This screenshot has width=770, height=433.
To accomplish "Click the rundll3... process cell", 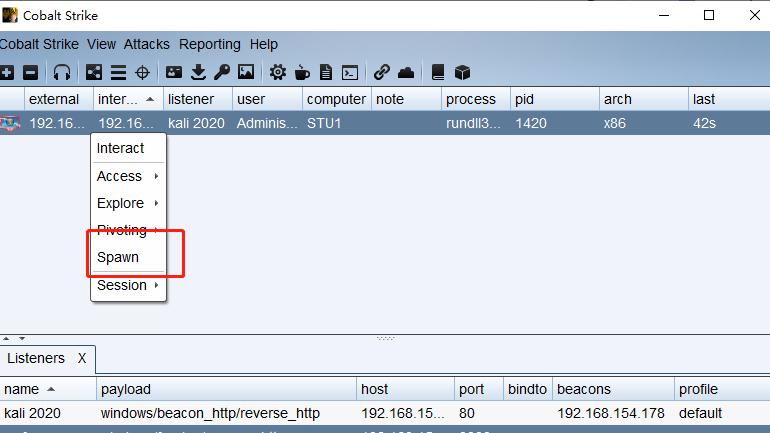I will point(476,123).
